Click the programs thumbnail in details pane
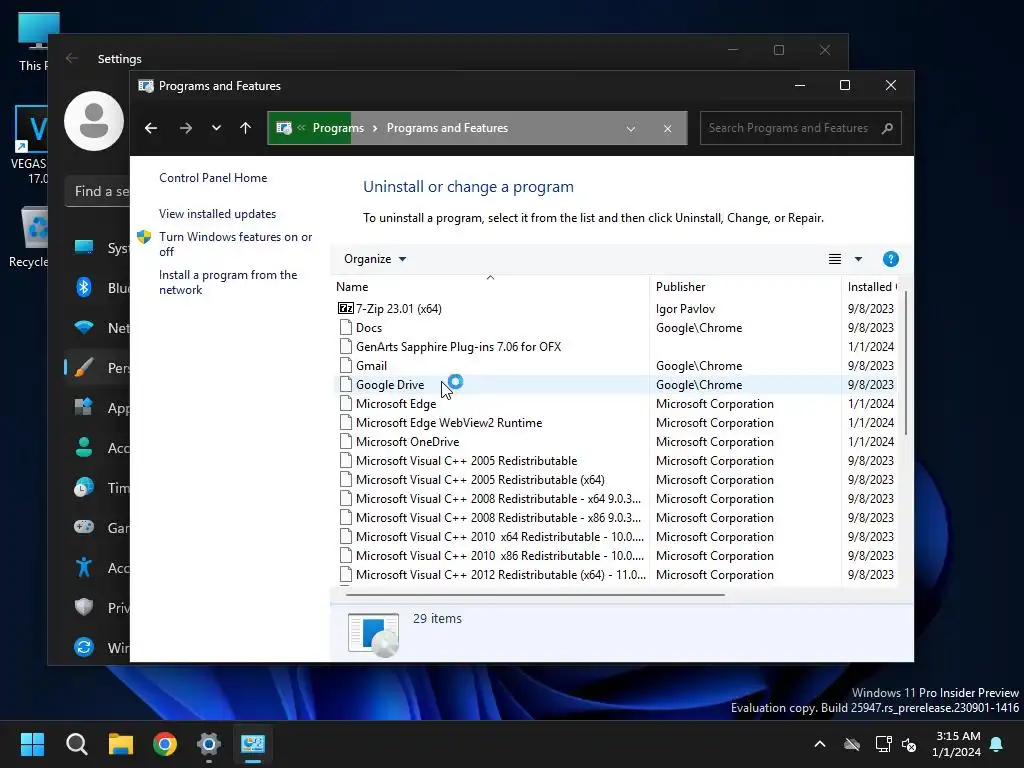The height and width of the screenshot is (768, 1024). [373, 633]
